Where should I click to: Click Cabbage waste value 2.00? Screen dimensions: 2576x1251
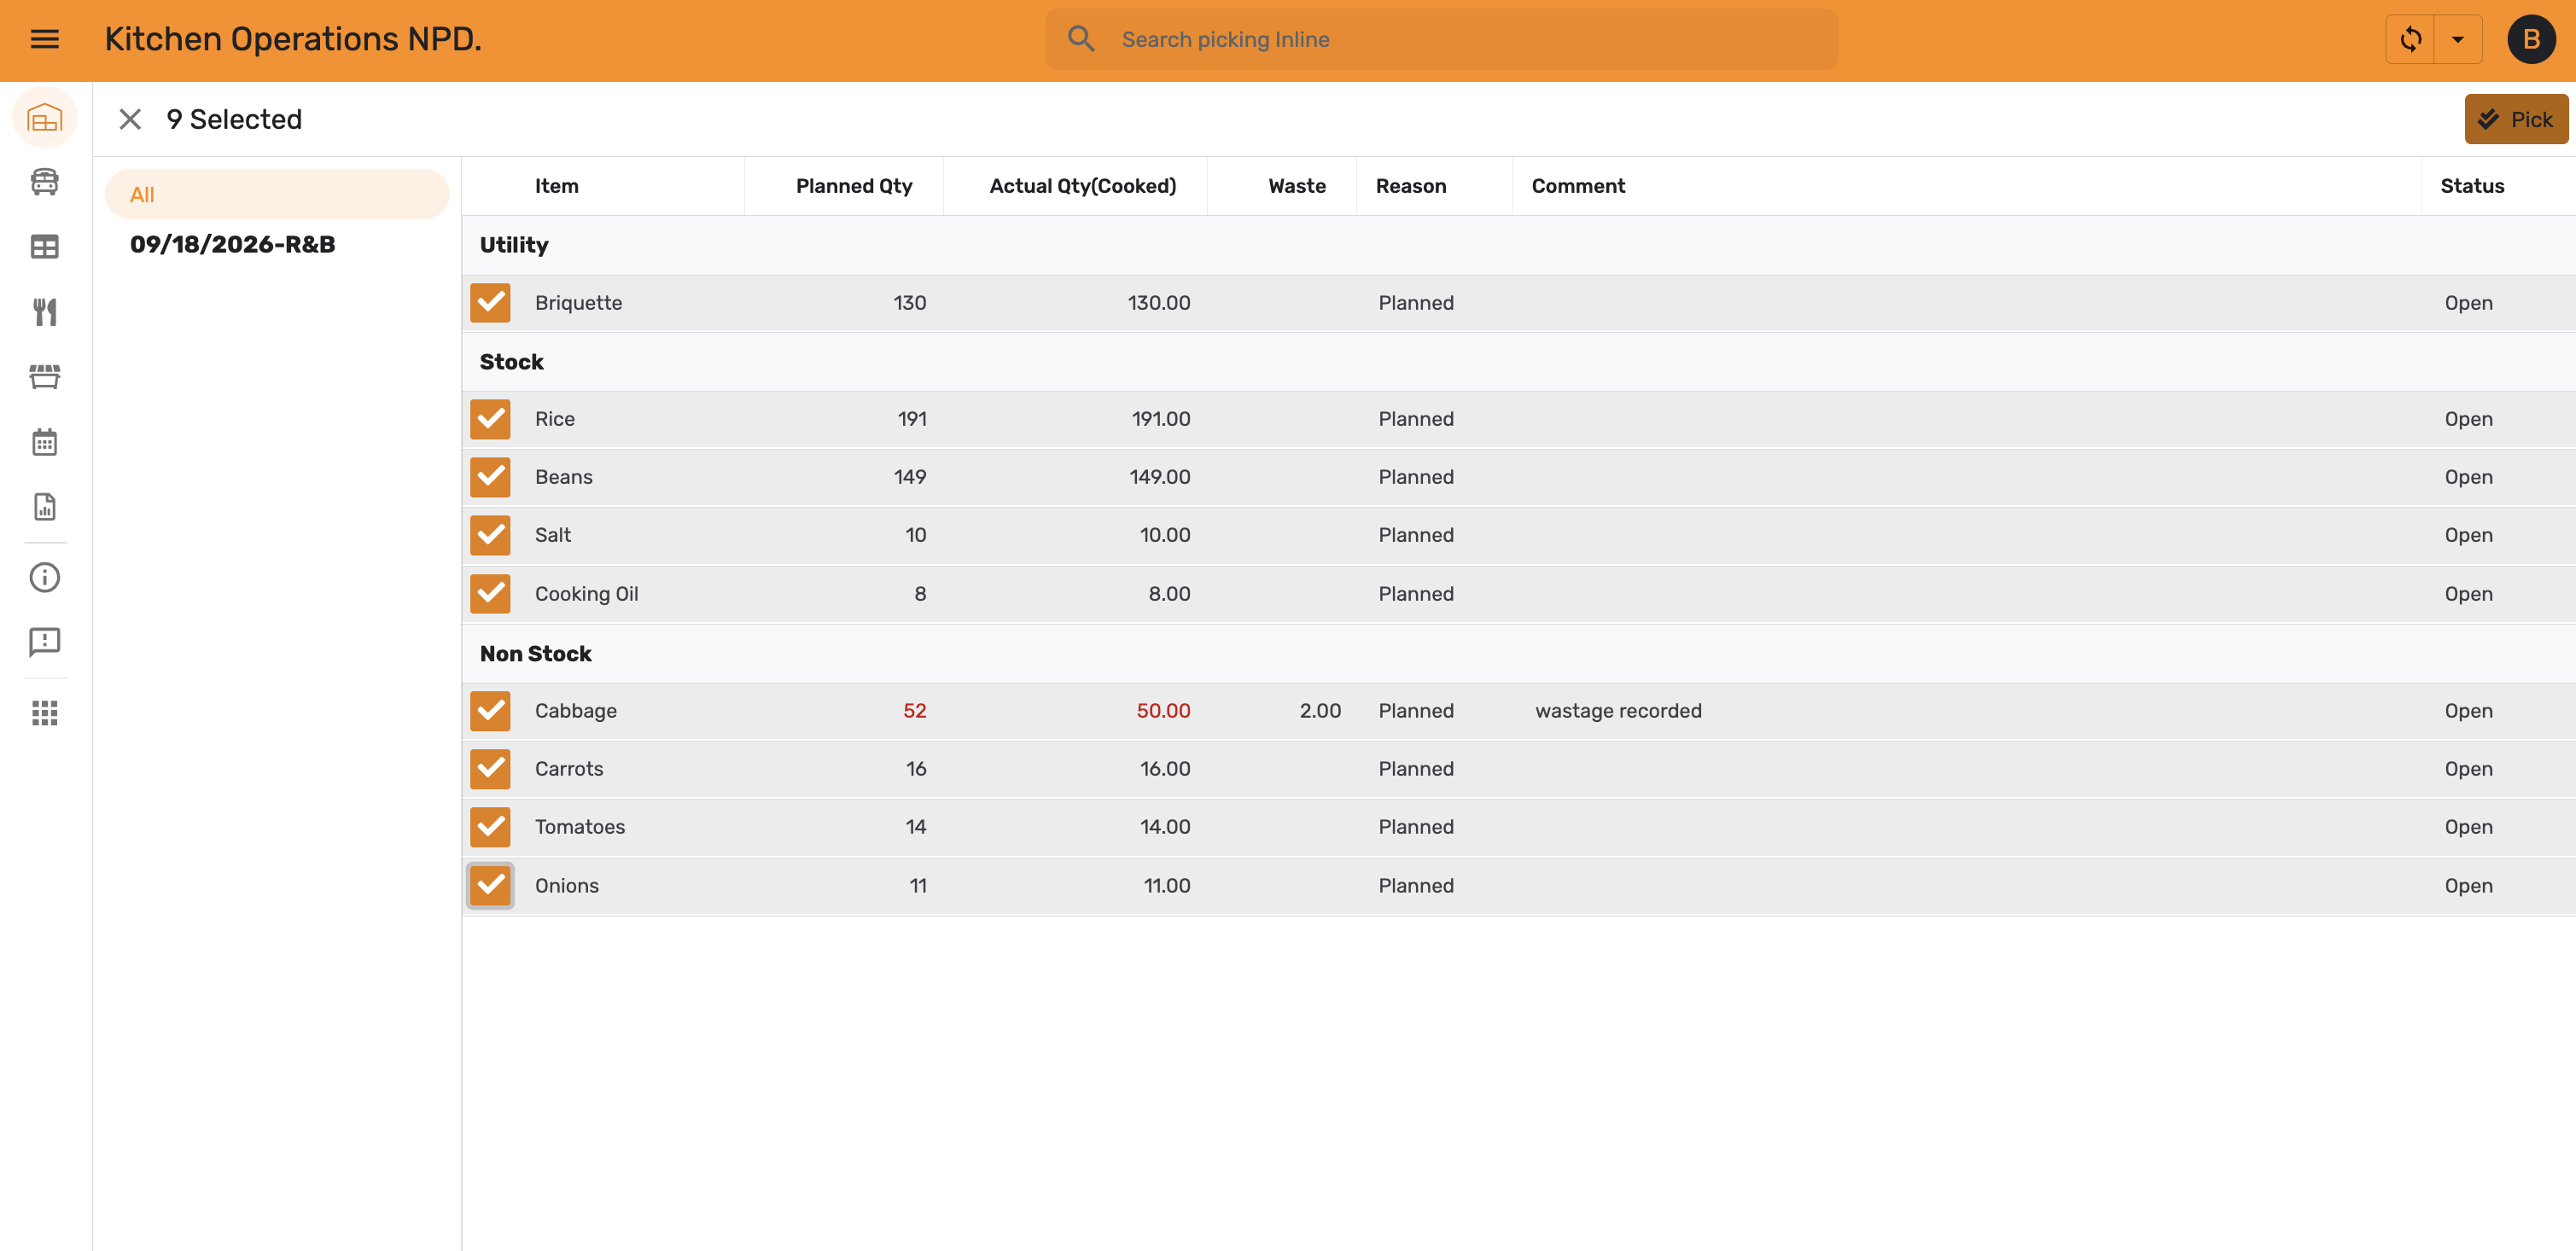click(x=1320, y=711)
